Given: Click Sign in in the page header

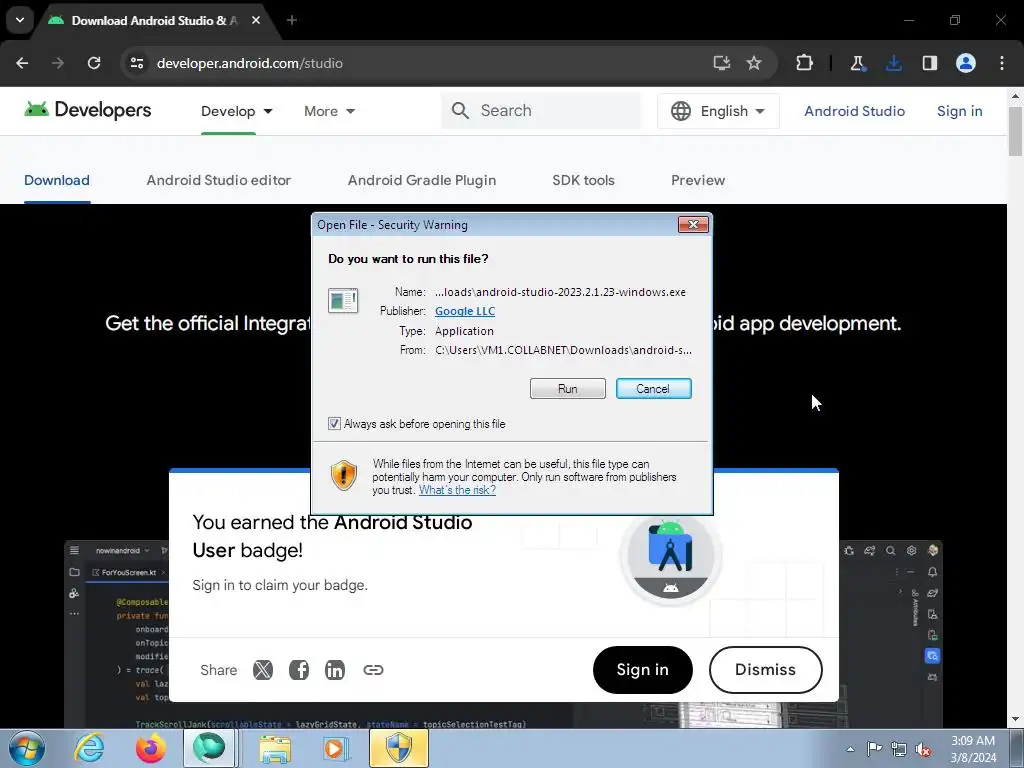Looking at the screenshot, I should coord(959,111).
